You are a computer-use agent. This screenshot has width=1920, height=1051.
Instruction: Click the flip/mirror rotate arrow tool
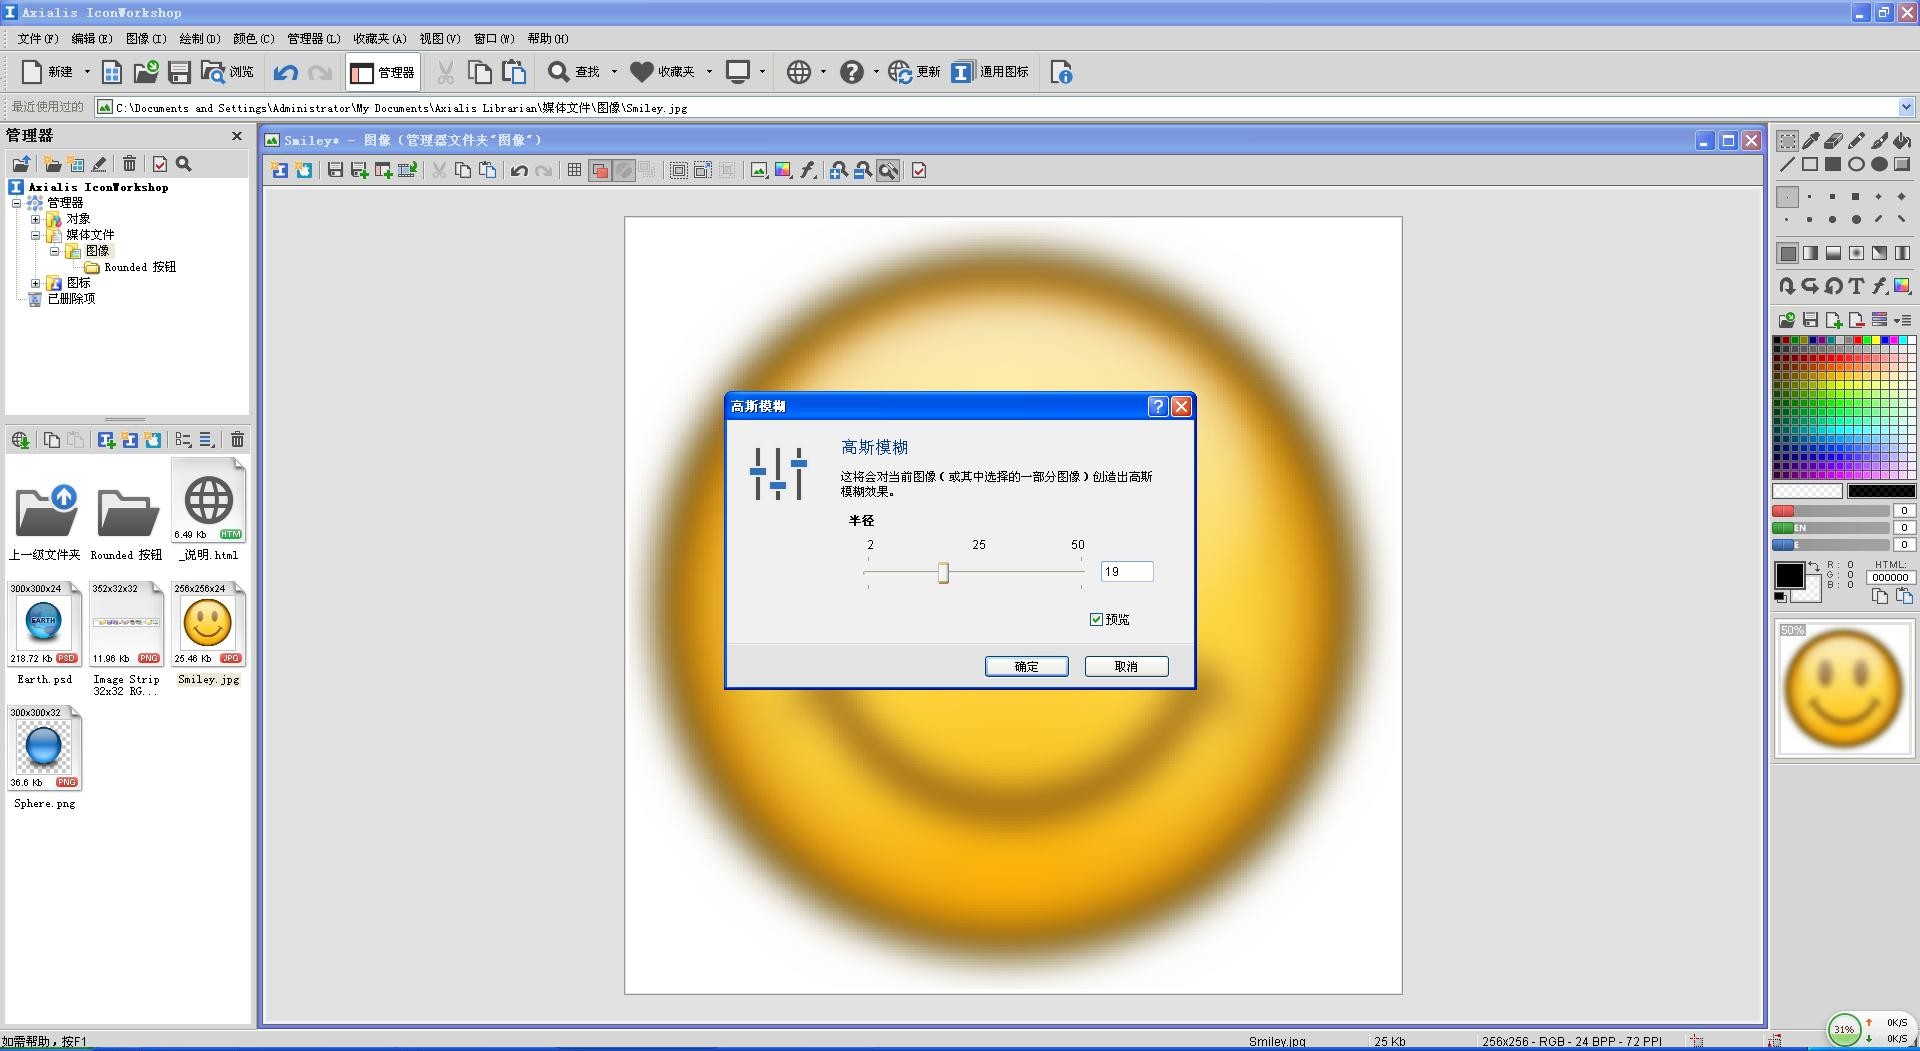coord(1787,286)
